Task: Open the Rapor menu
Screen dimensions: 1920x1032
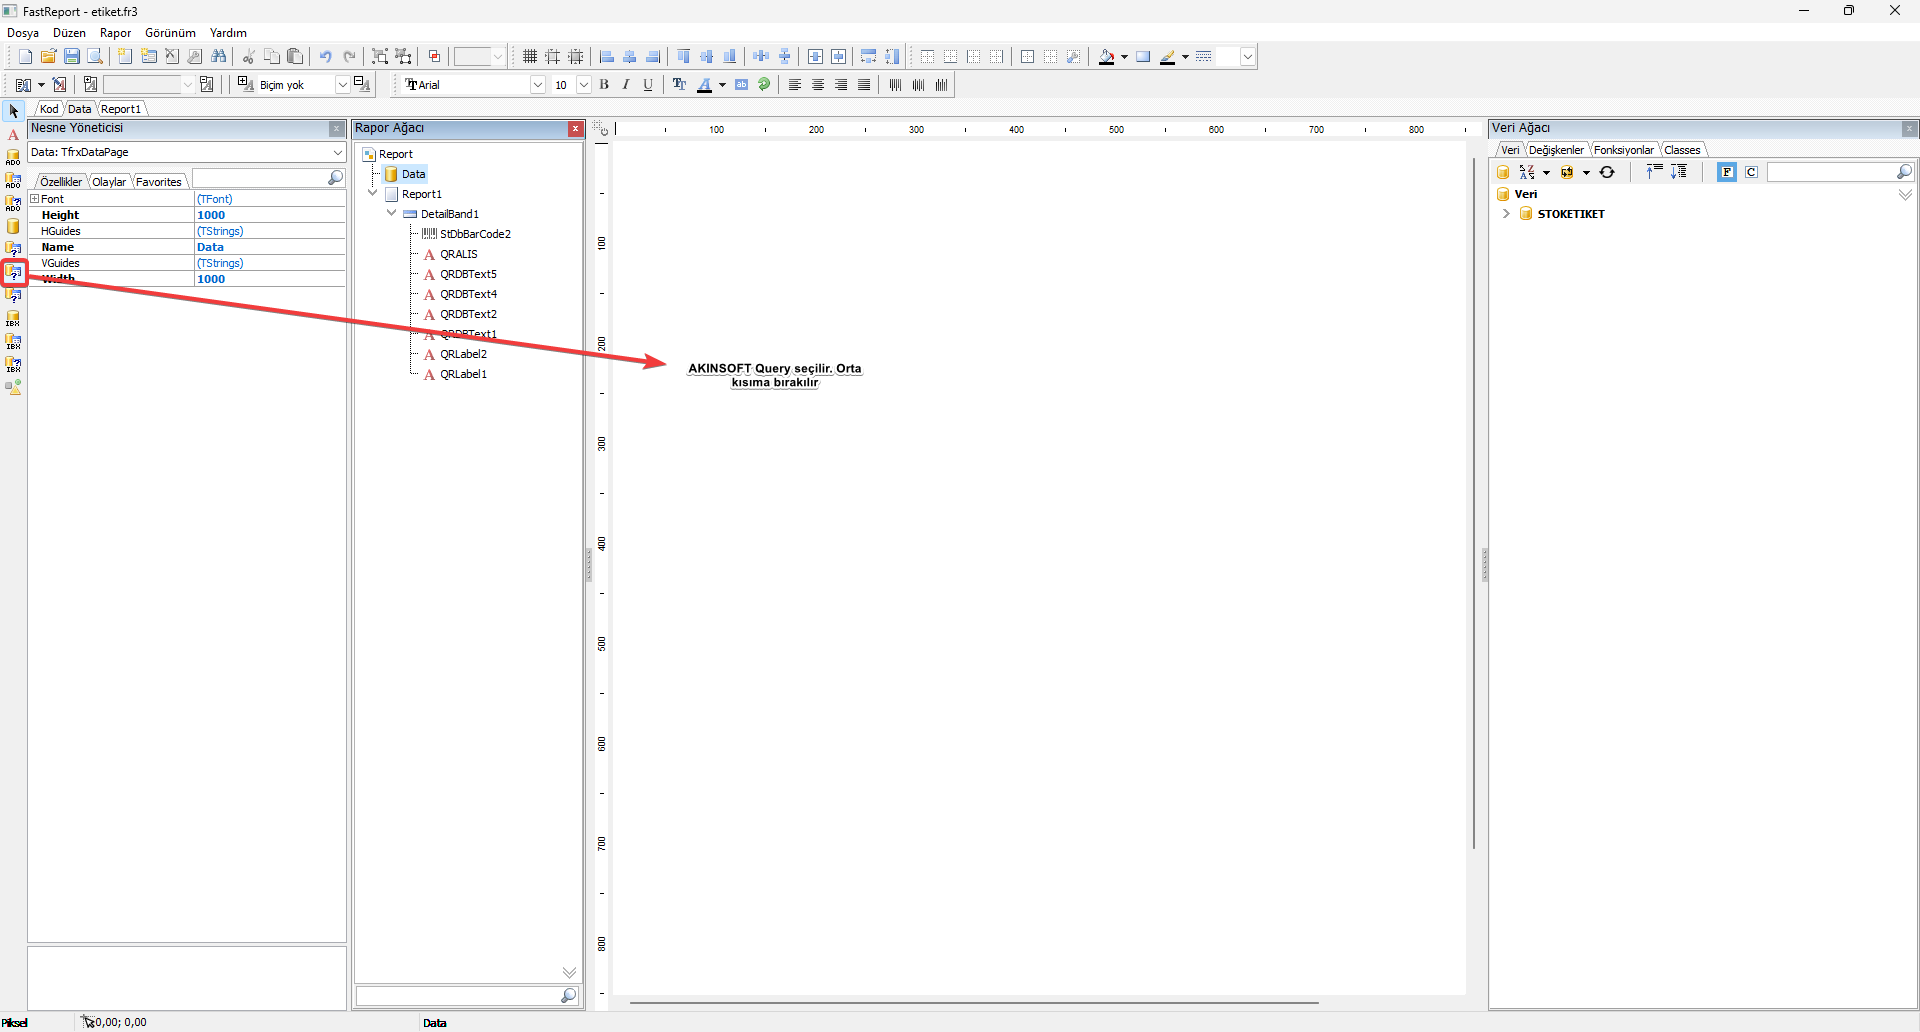Action: (x=115, y=33)
